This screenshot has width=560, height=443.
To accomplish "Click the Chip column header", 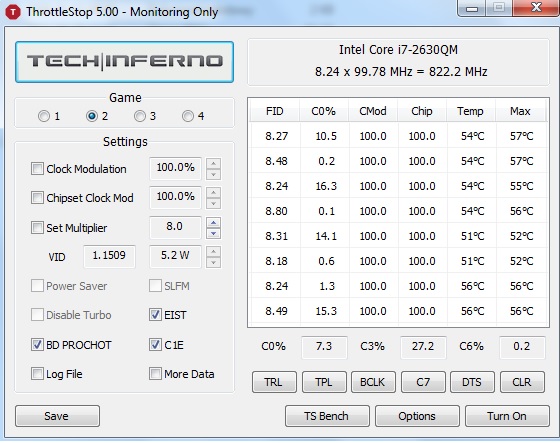I will [422, 111].
